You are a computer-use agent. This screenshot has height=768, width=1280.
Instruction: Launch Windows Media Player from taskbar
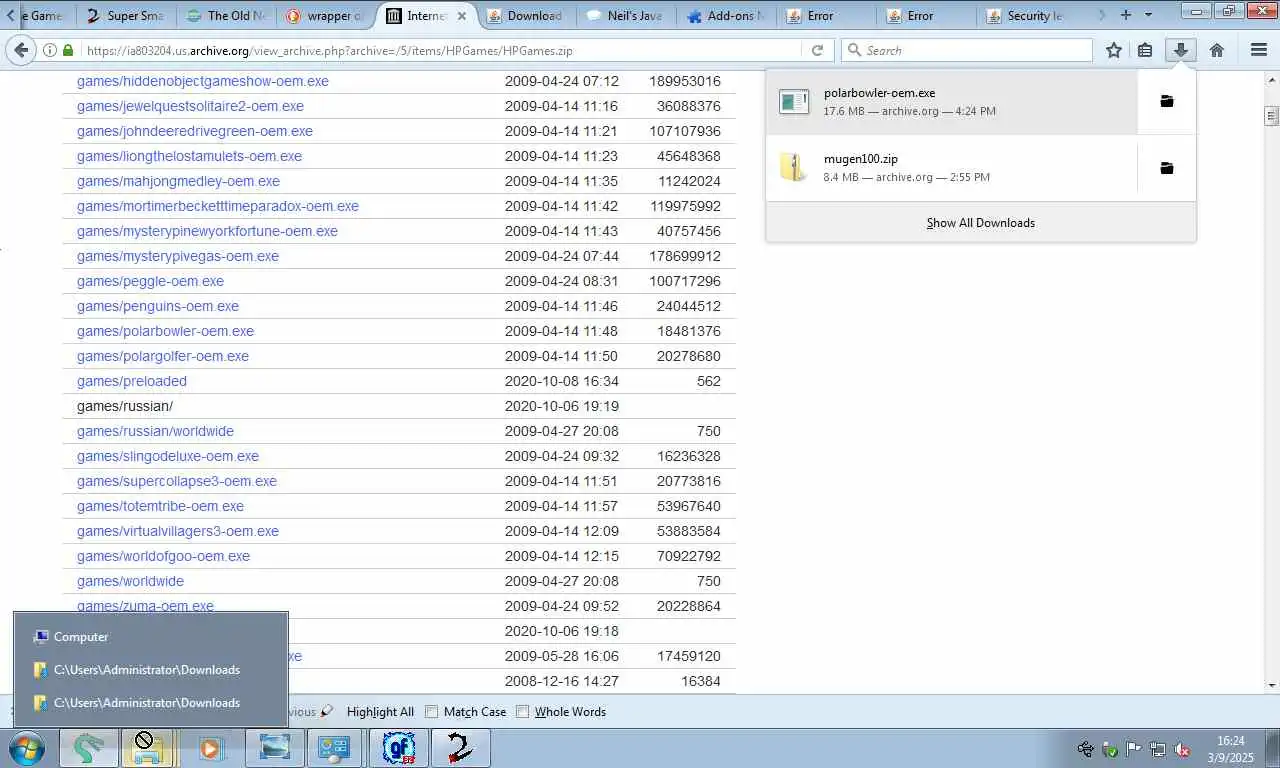click(210, 748)
